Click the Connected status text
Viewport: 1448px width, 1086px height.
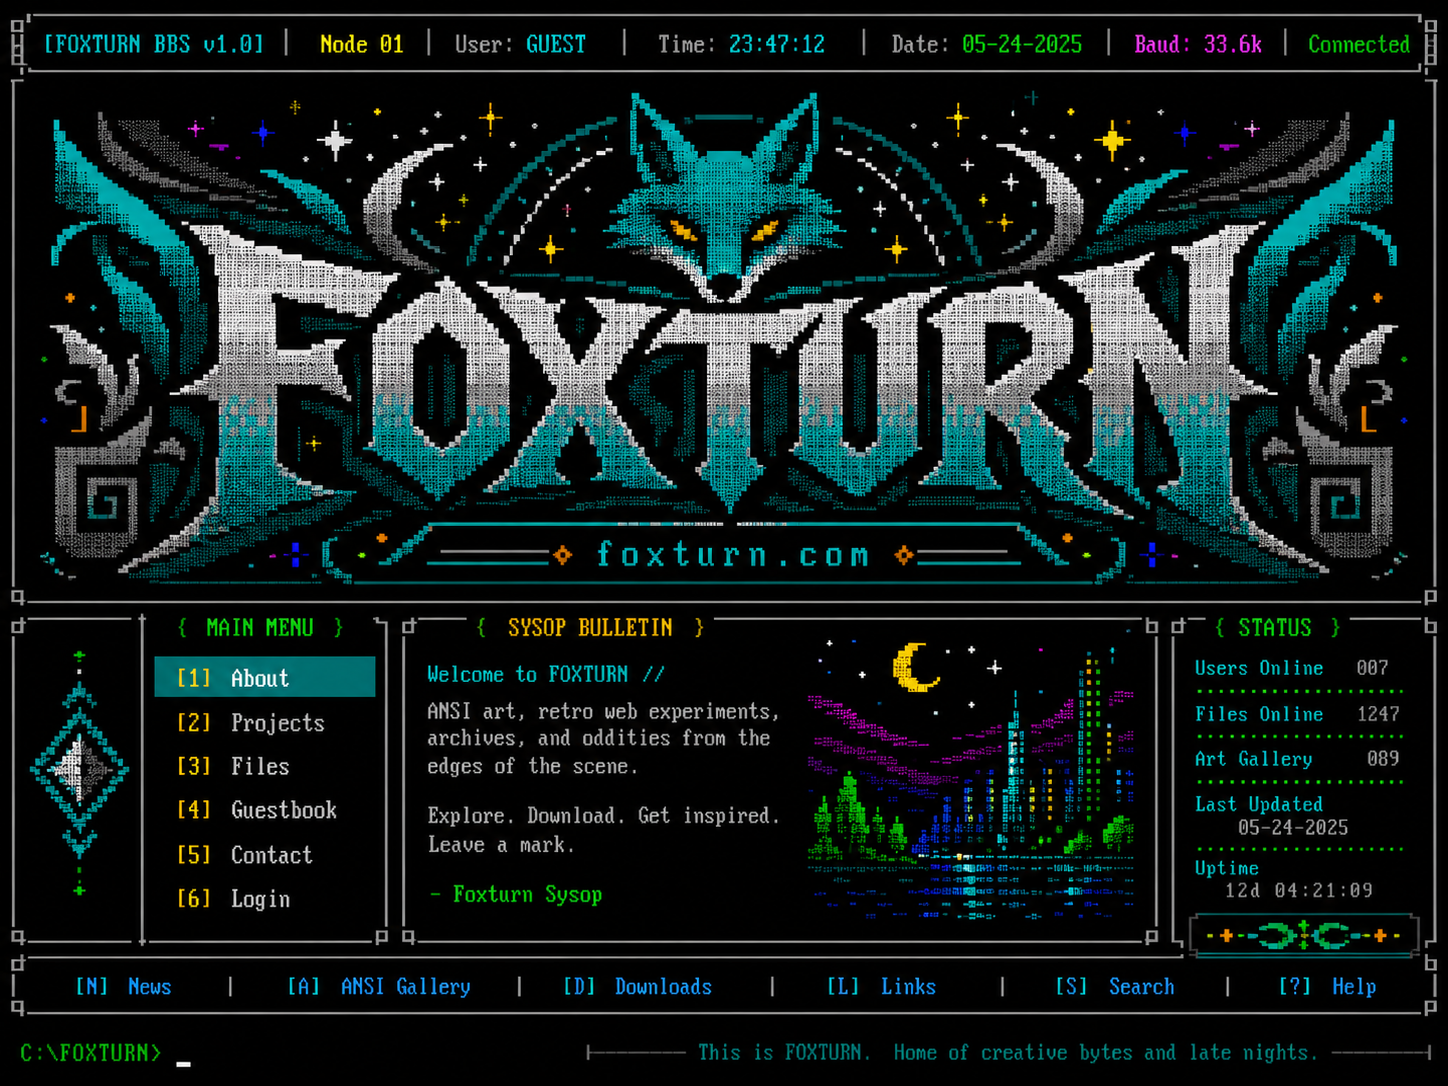point(1359,44)
